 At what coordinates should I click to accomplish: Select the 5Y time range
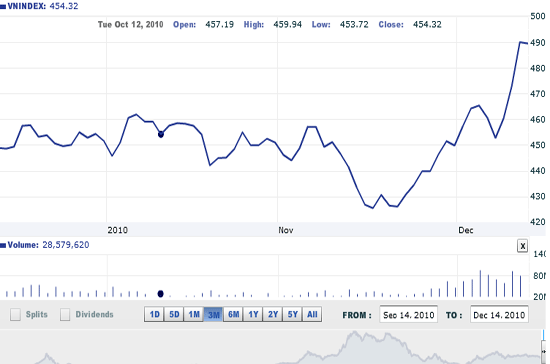[x=292, y=314]
